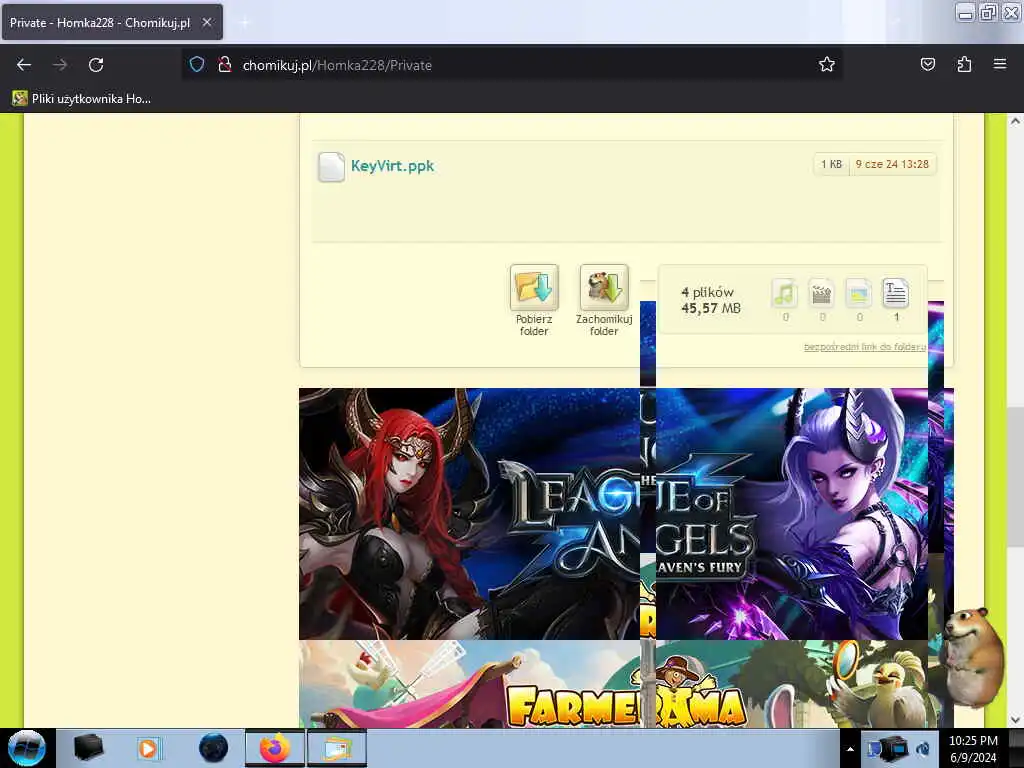
Task: Open the extensions puzzle icon
Action: [x=964, y=65]
